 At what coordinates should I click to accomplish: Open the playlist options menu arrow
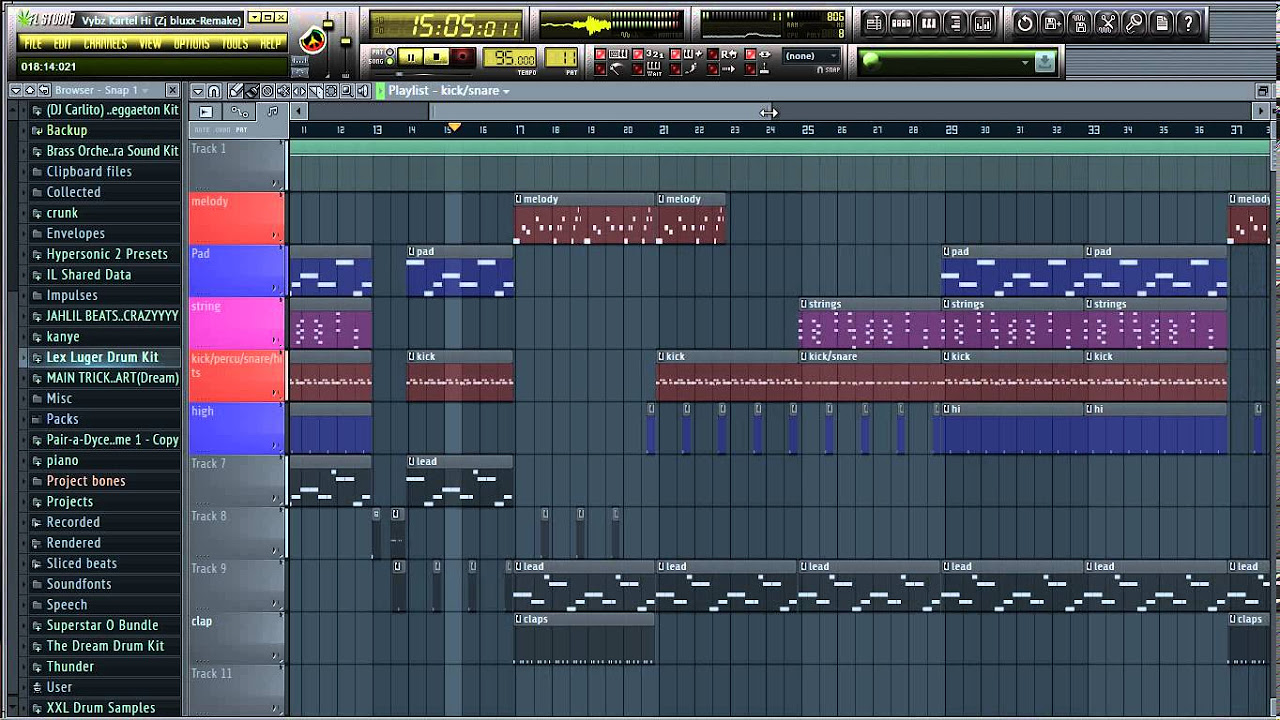198,90
